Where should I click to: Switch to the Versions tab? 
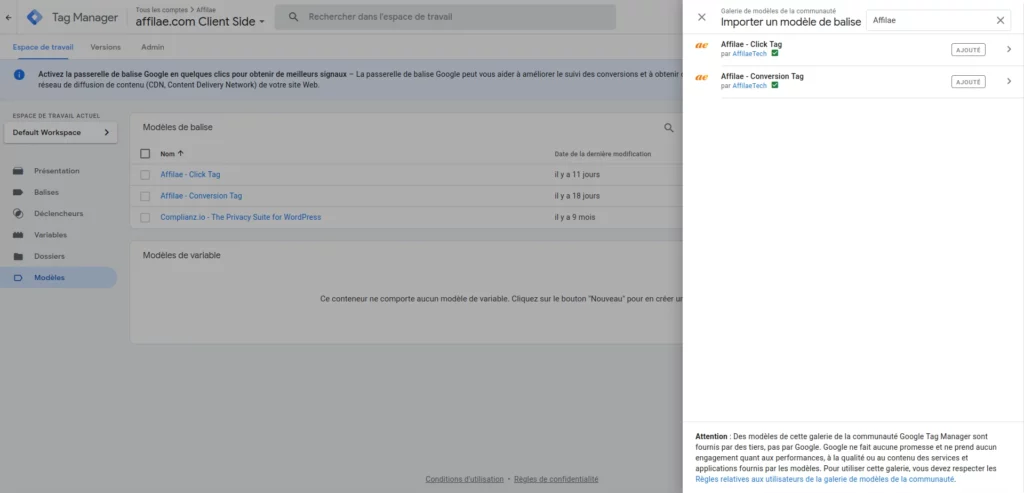click(x=105, y=47)
